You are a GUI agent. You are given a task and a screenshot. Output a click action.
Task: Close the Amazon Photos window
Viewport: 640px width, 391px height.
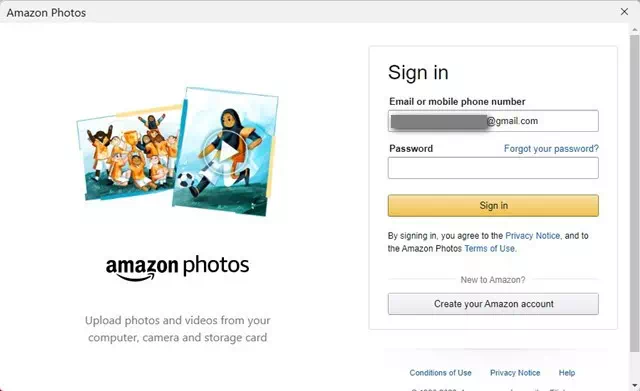624,12
